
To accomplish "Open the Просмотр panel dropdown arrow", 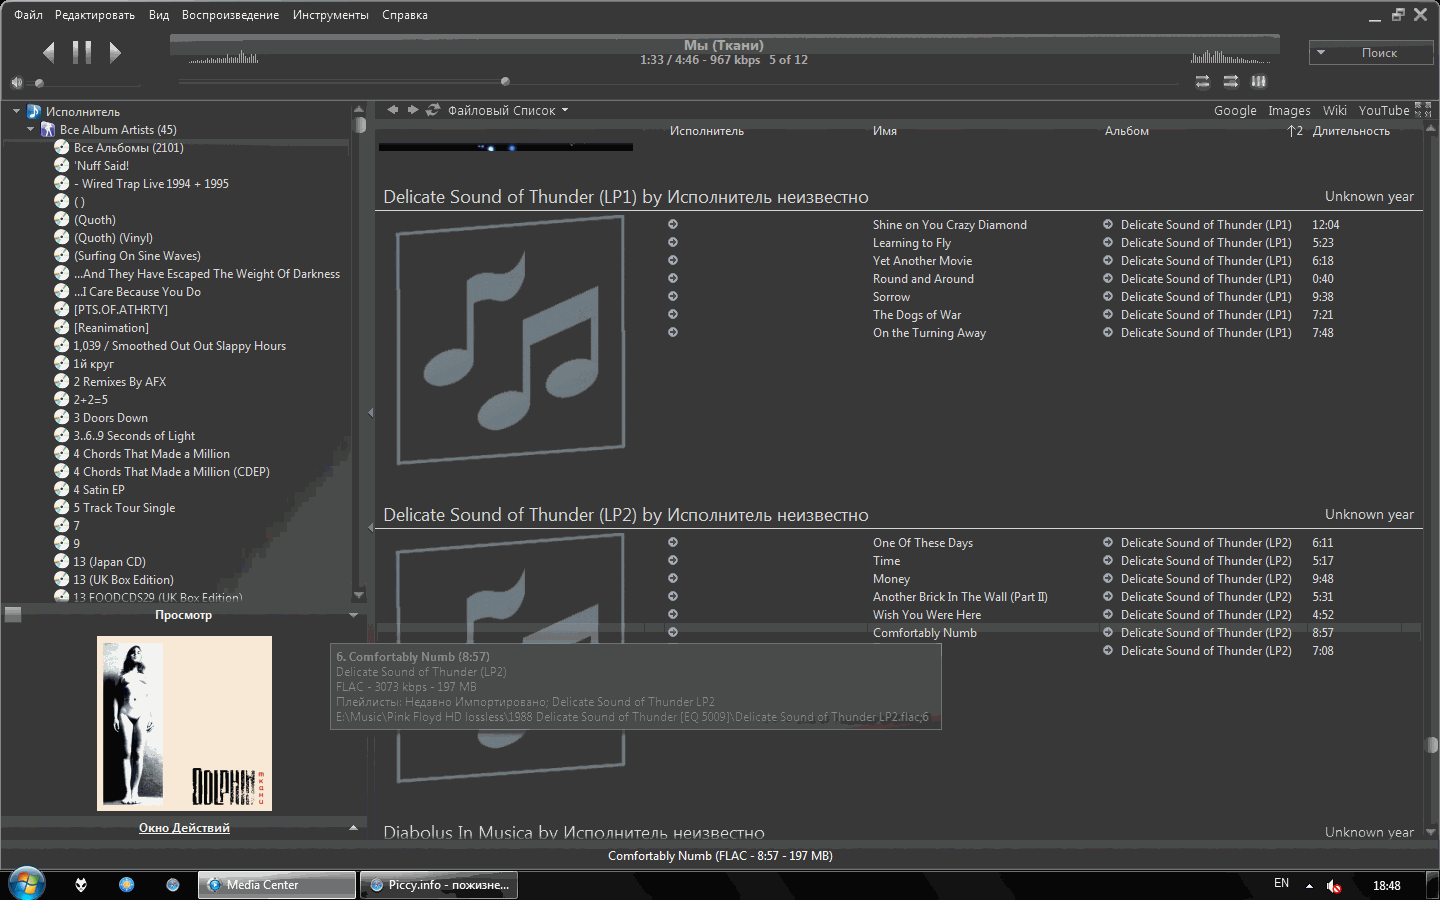I will coord(353,615).
